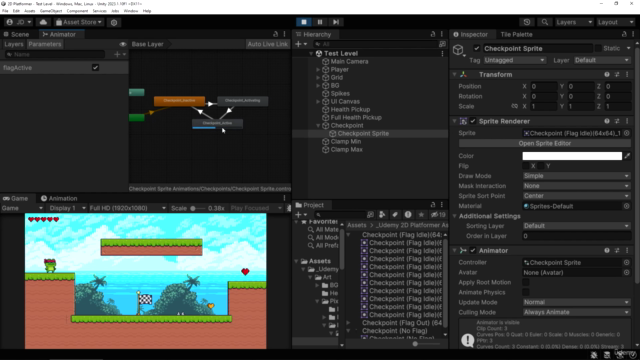640x360 pixels.
Task: Open the Layout dropdown
Action: click(615, 22)
